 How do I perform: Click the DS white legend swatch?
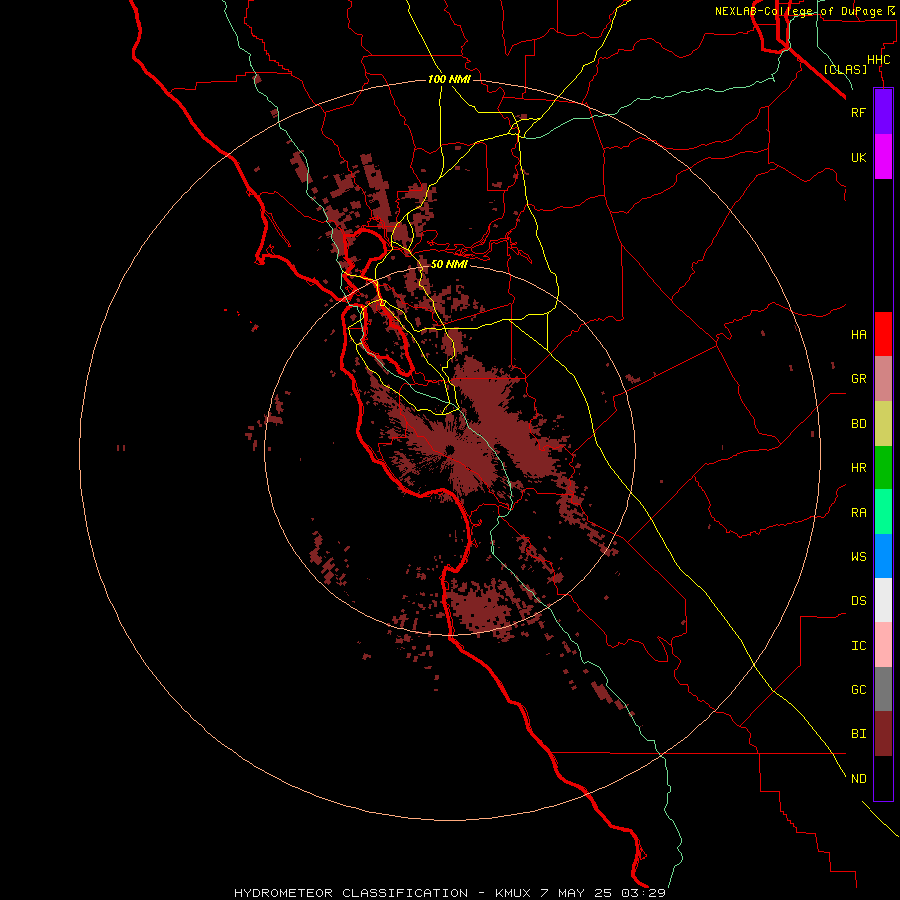883,600
